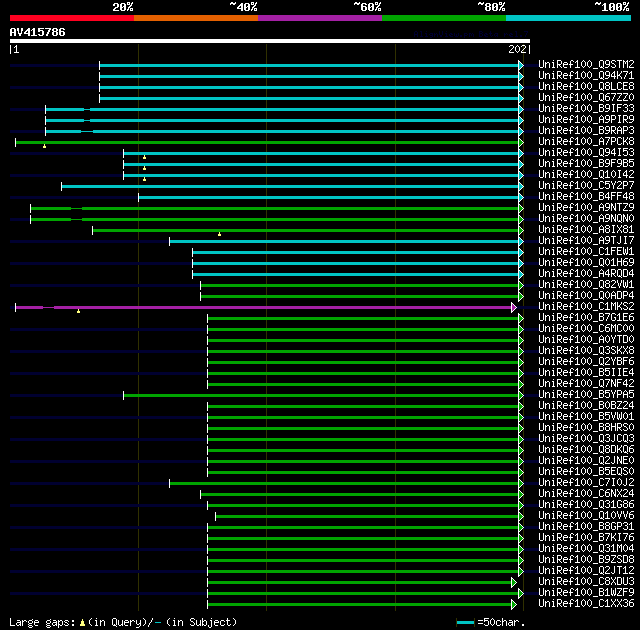The height and width of the screenshot is (630, 640).
Task: Click UniRef100_B4FF48 label
Action: click(586, 197)
